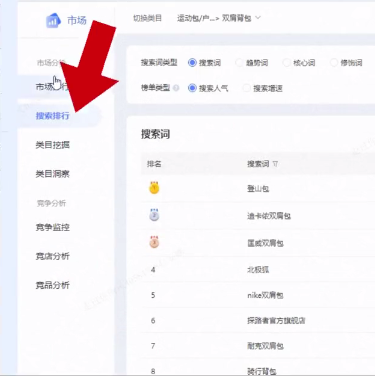Open 类目洞察 in the sidebar

pyautogui.click(x=53, y=174)
